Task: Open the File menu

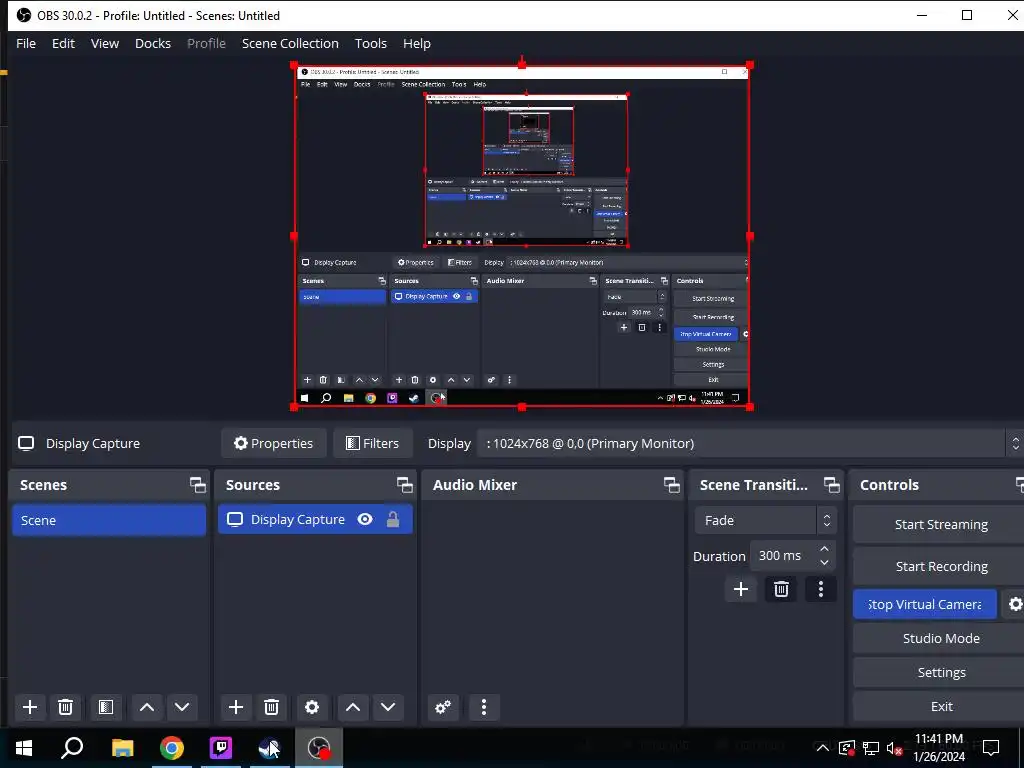Action: [26, 43]
